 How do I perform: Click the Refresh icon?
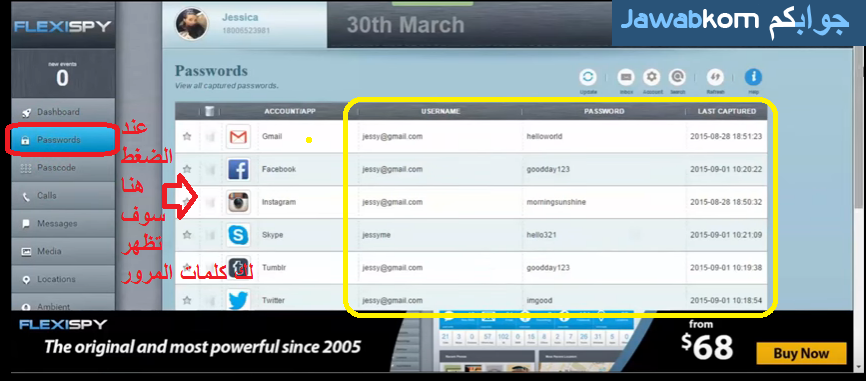[x=716, y=77]
